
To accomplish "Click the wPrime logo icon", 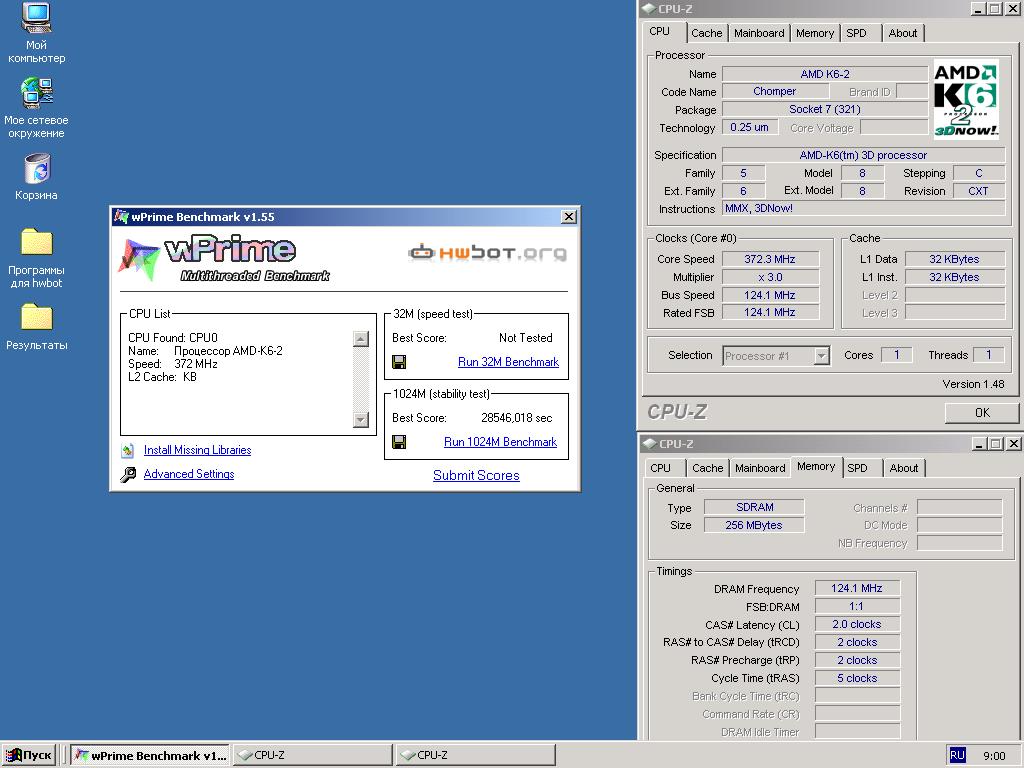I will [x=138, y=259].
